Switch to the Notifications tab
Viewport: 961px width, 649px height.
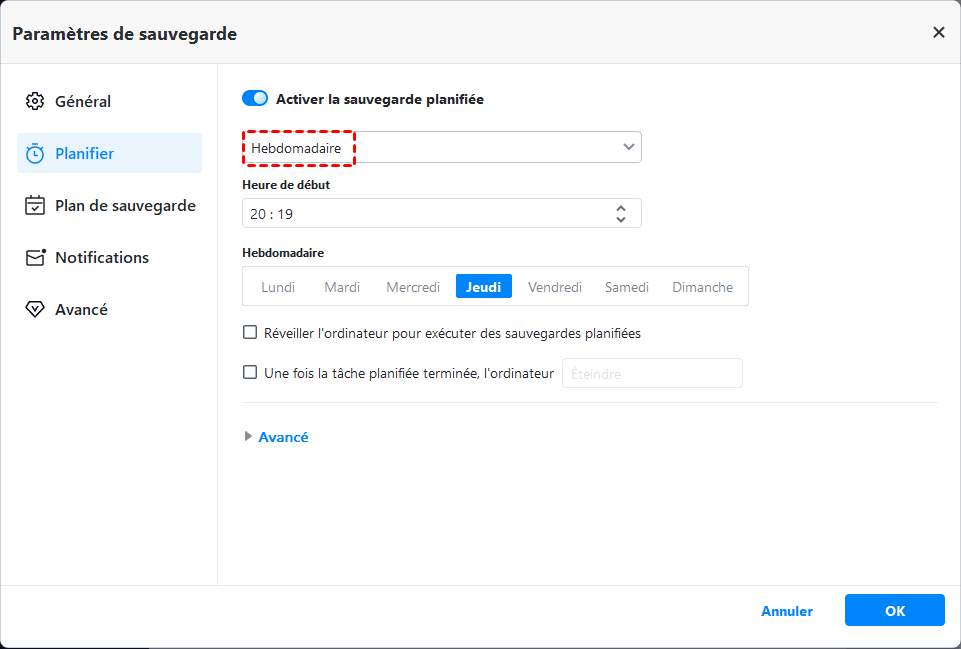coord(102,257)
